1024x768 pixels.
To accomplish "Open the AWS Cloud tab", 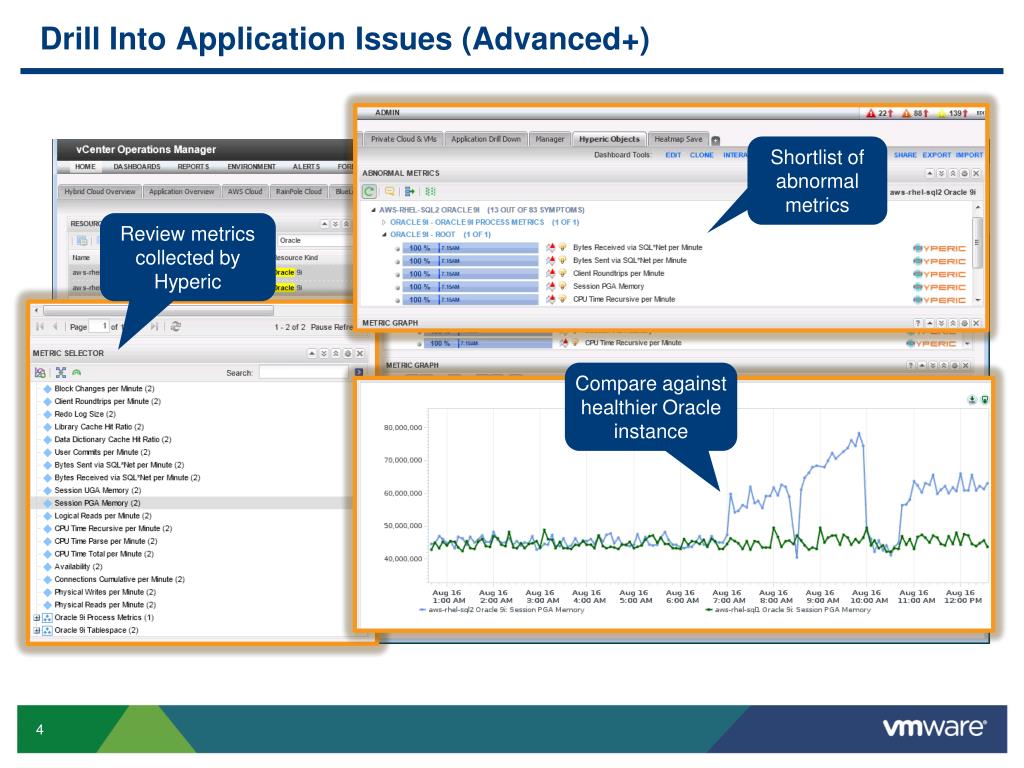I will click(244, 192).
